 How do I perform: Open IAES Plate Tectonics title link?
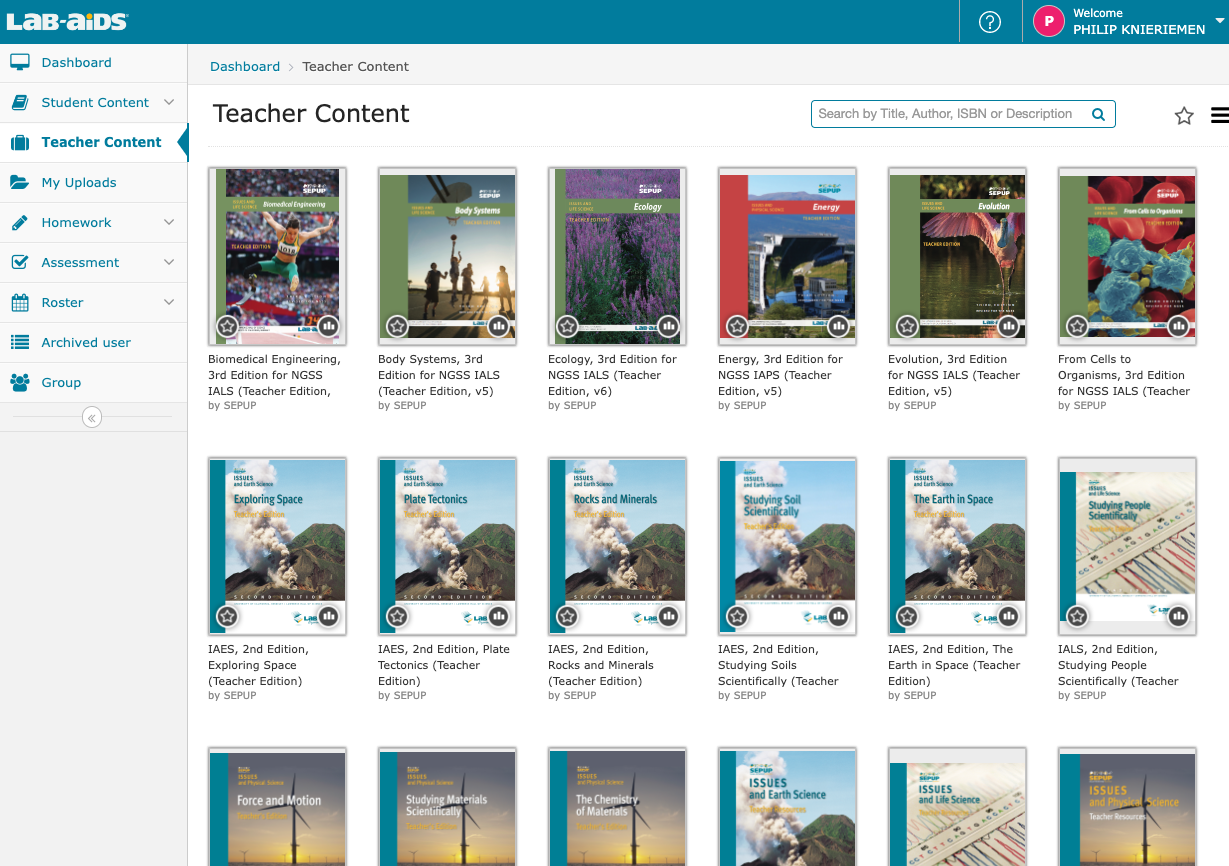pos(444,665)
